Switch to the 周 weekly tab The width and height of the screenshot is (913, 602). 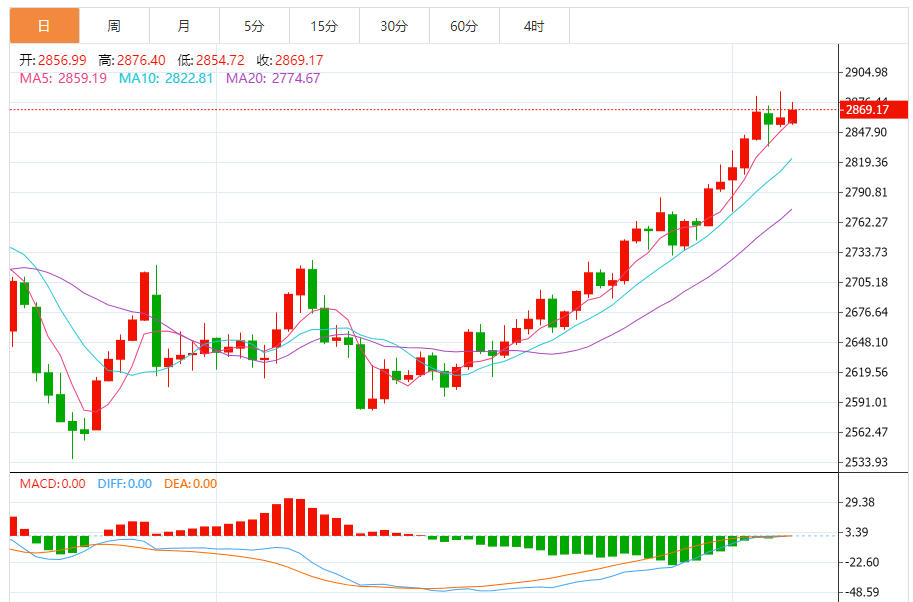(114, 26)
